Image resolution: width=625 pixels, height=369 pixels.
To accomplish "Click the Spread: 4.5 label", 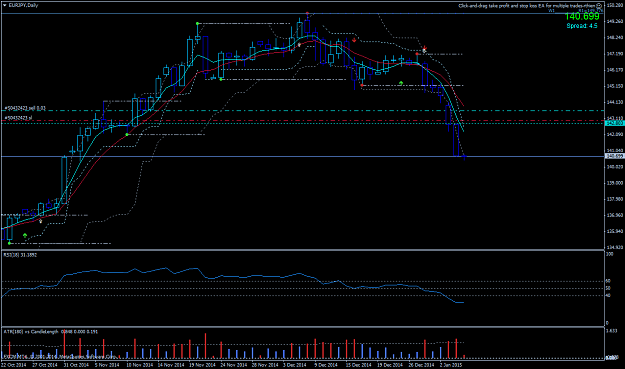I will 582,26.
